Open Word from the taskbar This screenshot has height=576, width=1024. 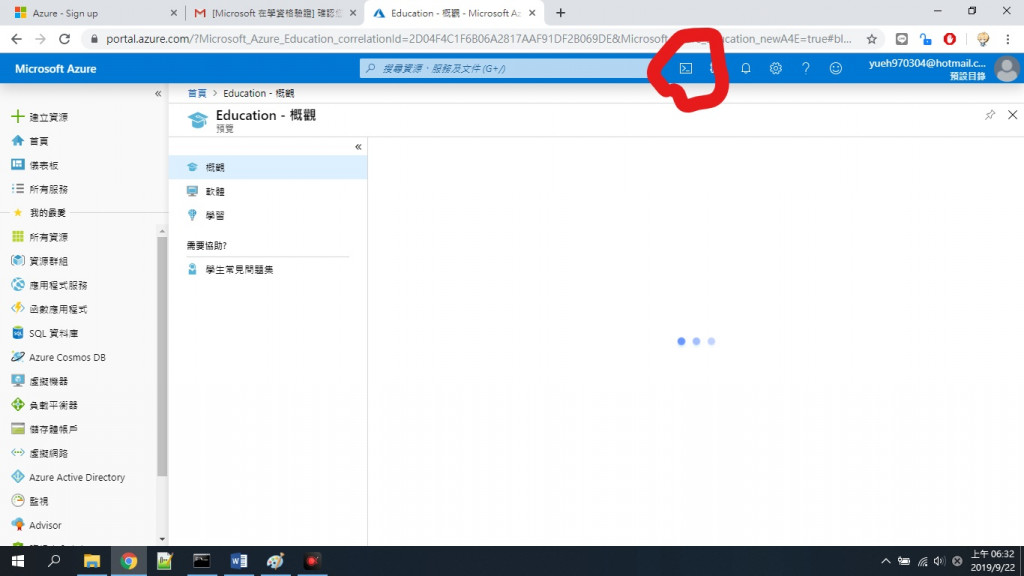[x=238, y=561]
